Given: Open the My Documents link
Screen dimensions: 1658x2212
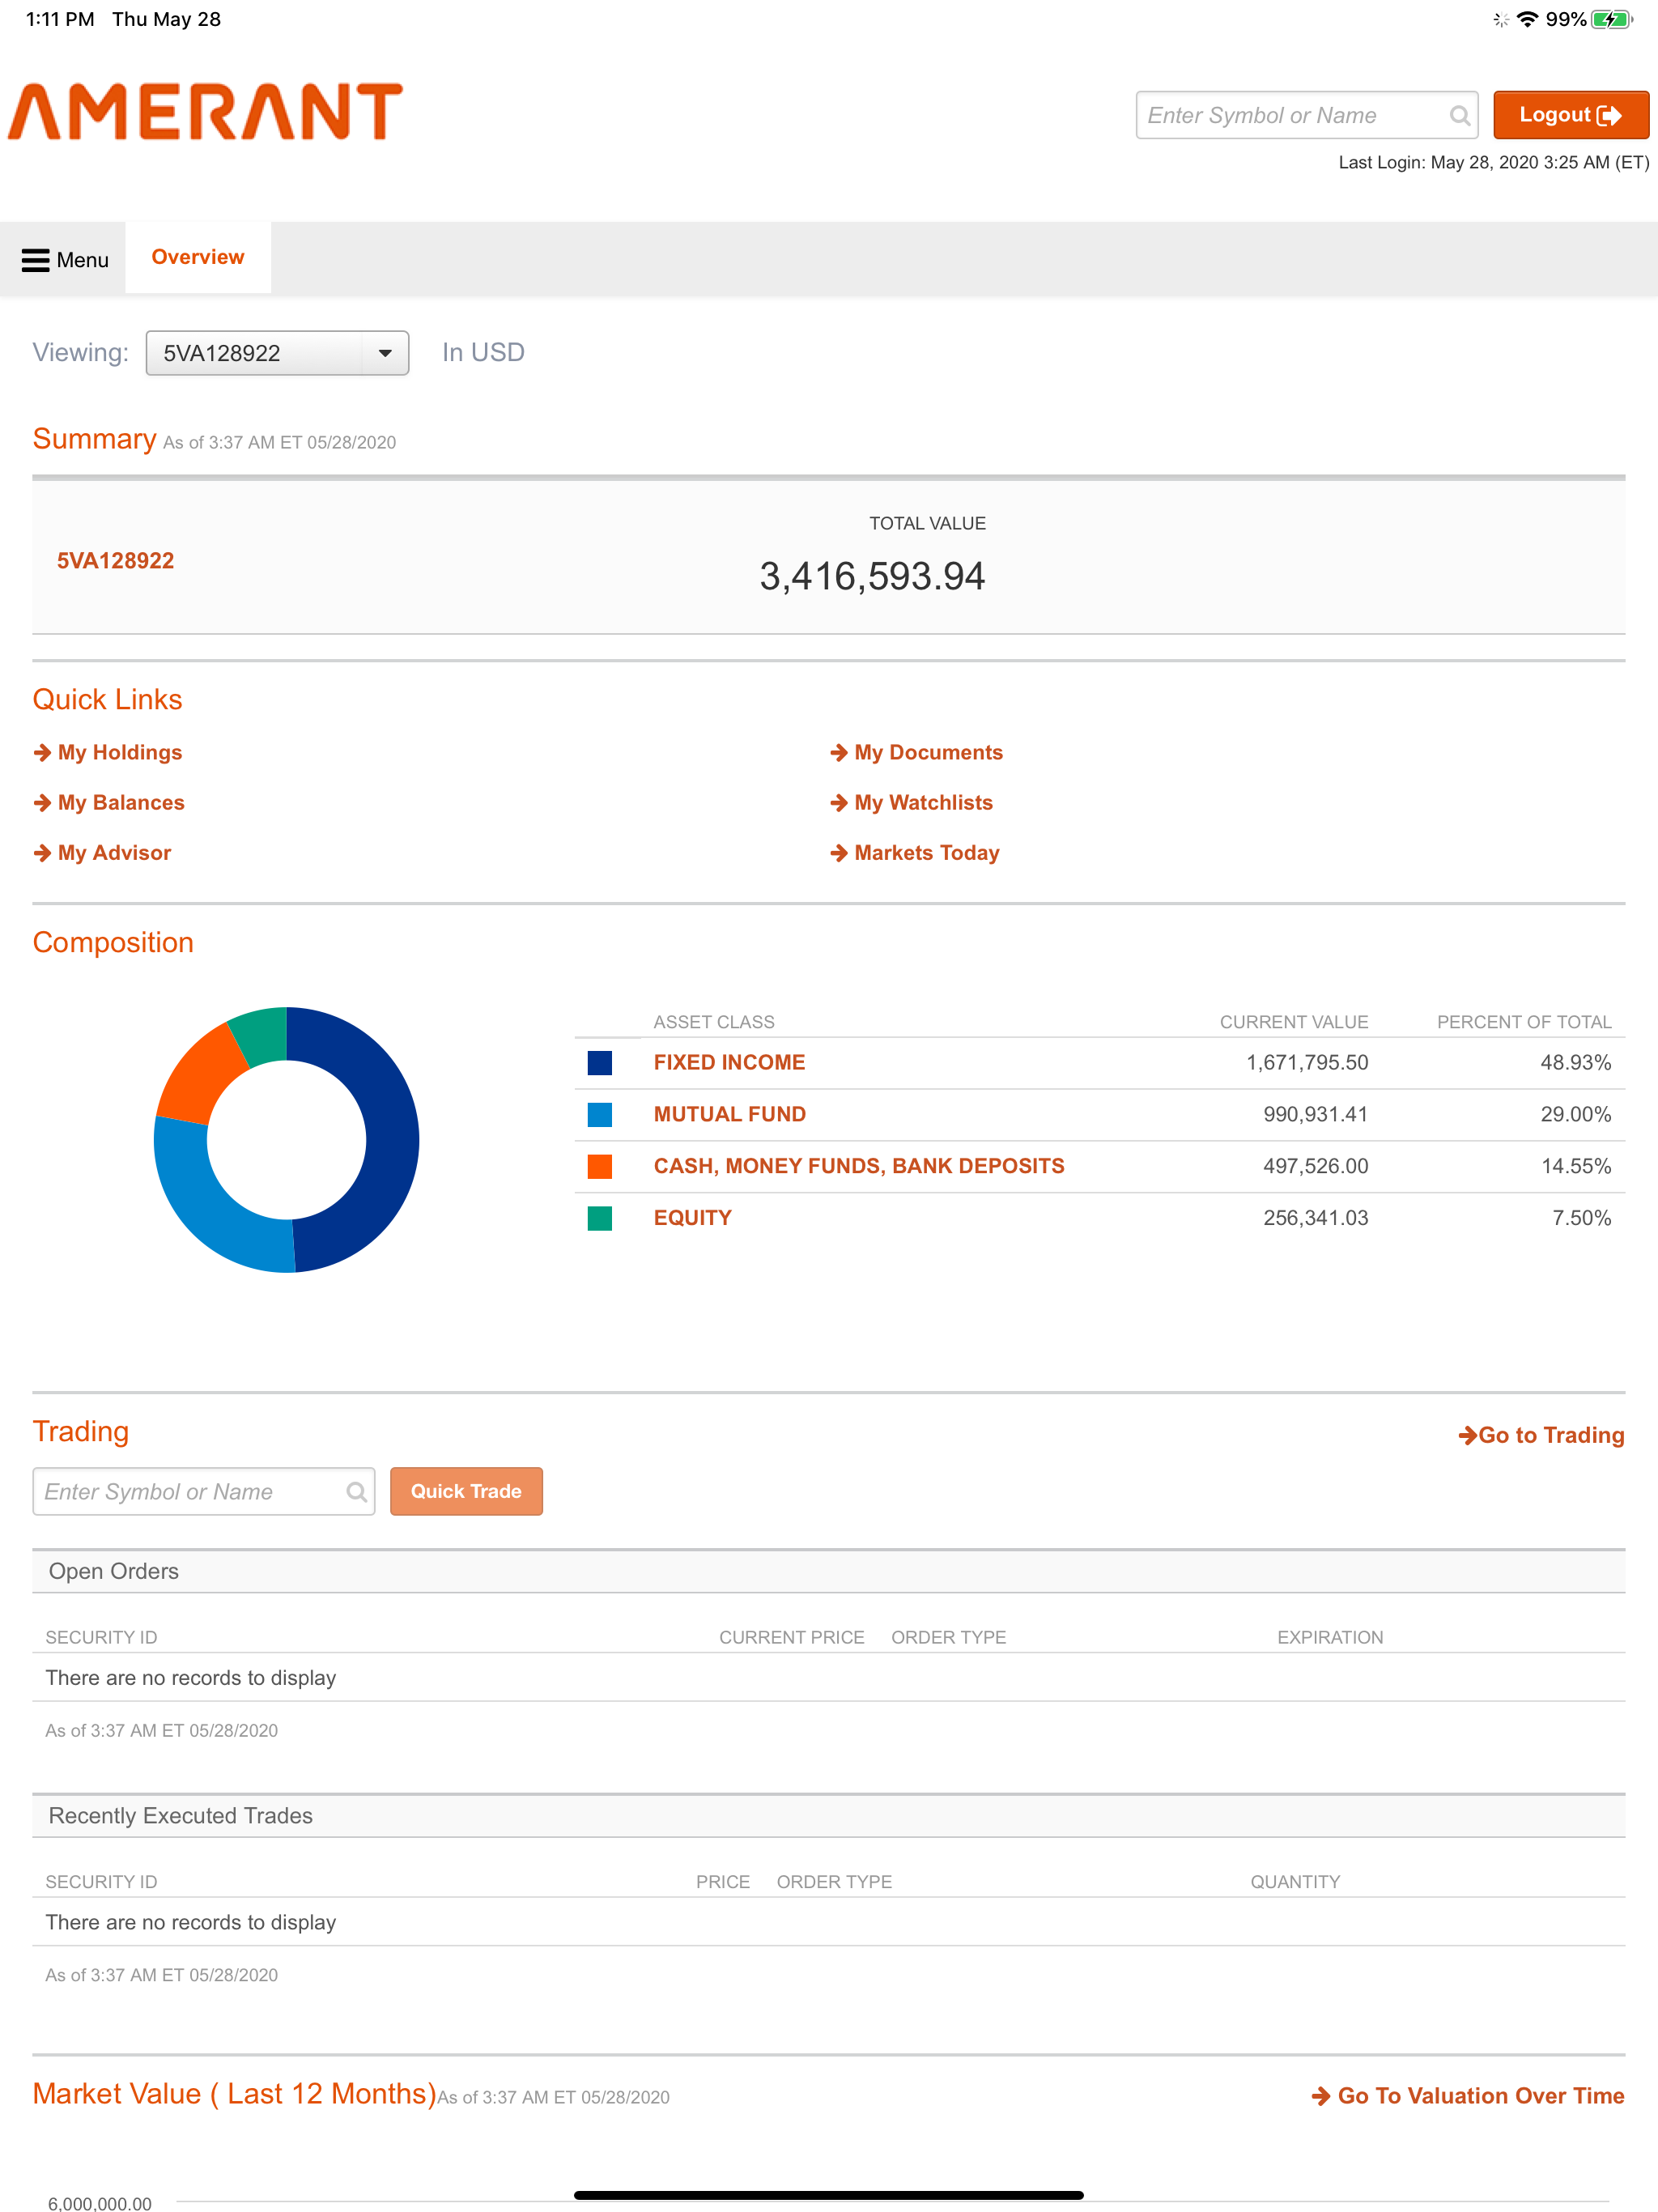Looking at the screenshot, I should pyautogui.click(x=928, y=753).
